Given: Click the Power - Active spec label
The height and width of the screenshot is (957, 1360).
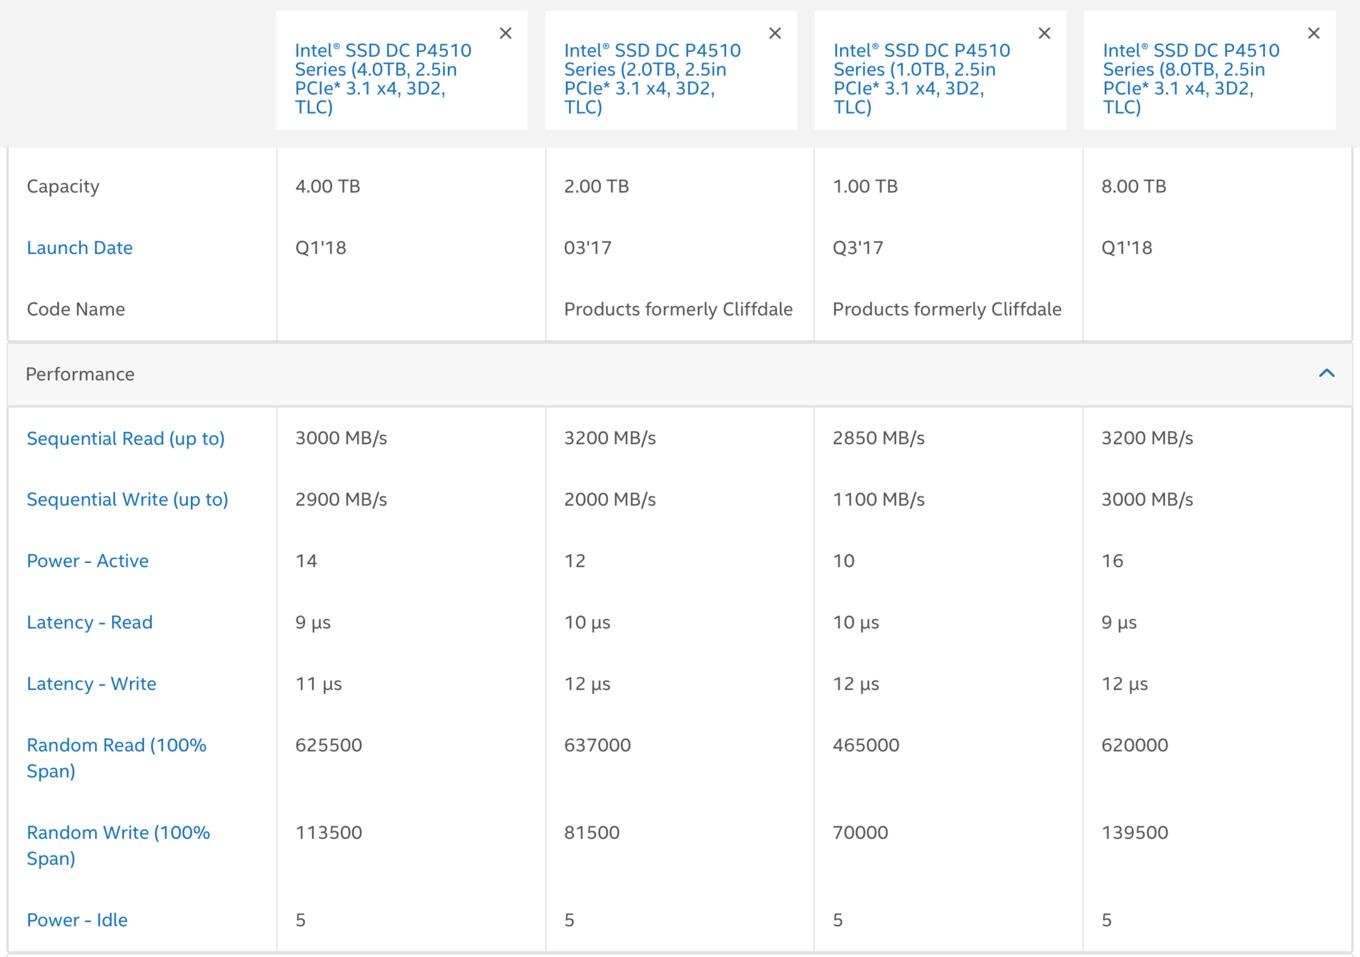Looking at the screenshot, I should pos(88,561).
